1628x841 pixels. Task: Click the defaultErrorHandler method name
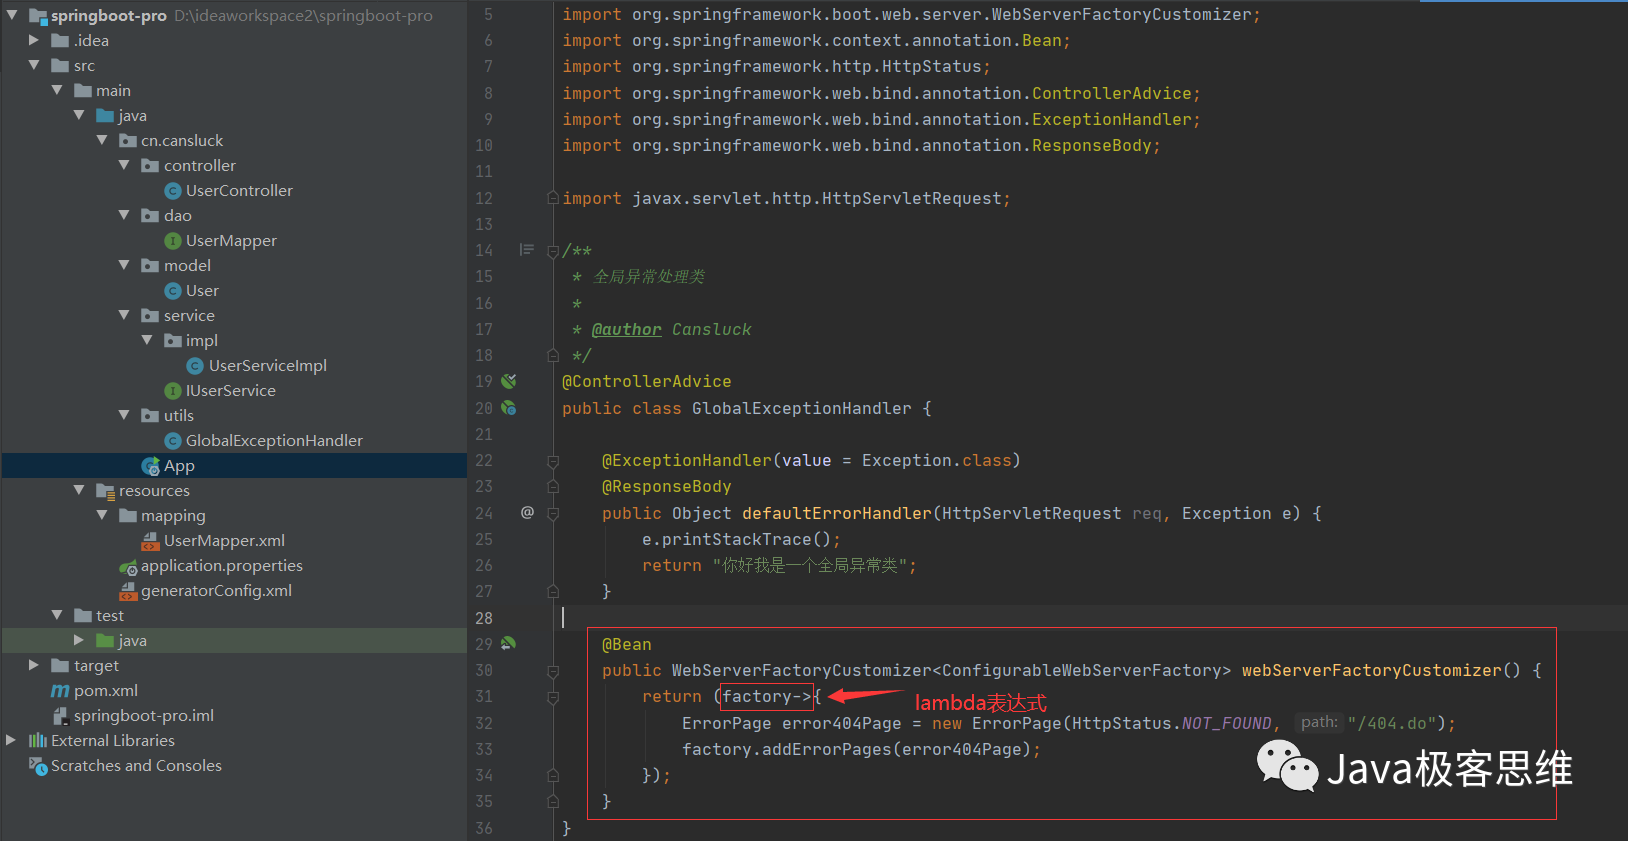click(x=837, y=513)
